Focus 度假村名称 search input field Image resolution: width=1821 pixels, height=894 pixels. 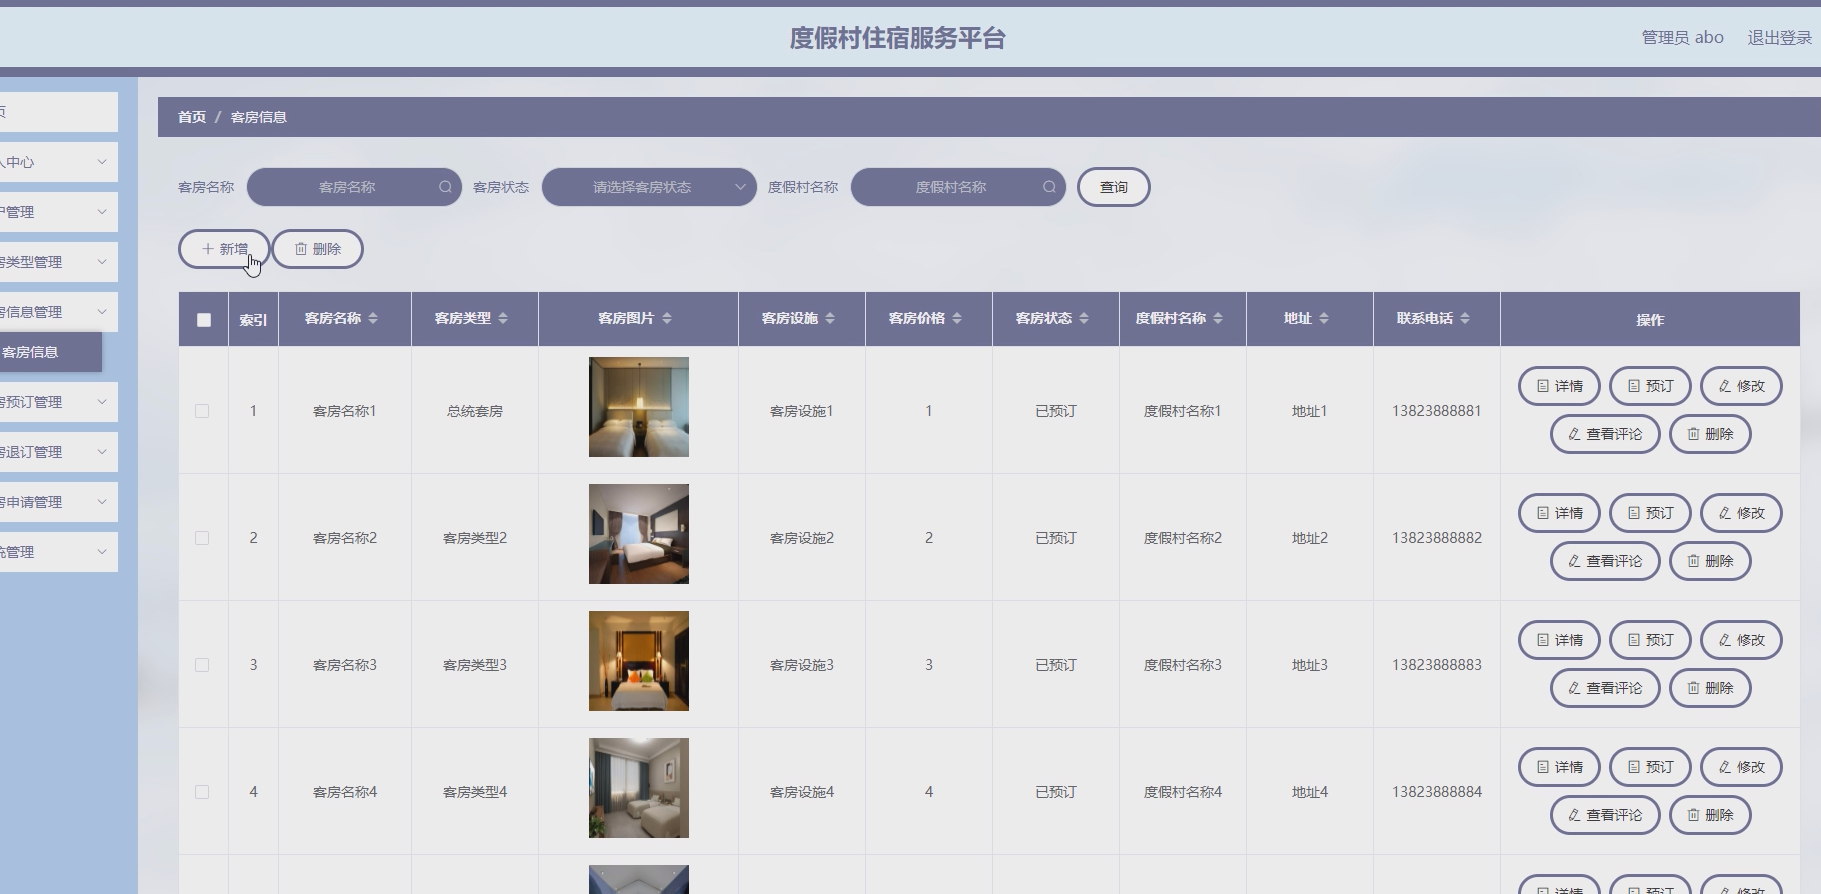point(958,187)
